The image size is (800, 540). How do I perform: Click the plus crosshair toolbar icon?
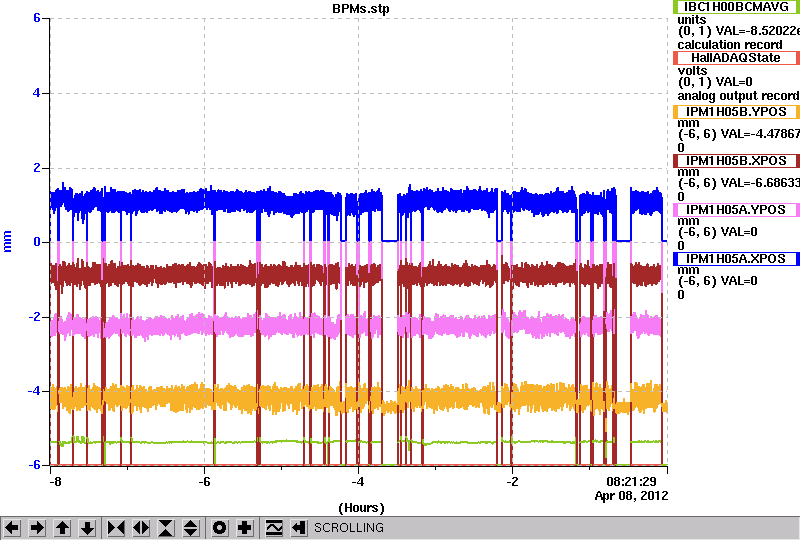point(245,528)
